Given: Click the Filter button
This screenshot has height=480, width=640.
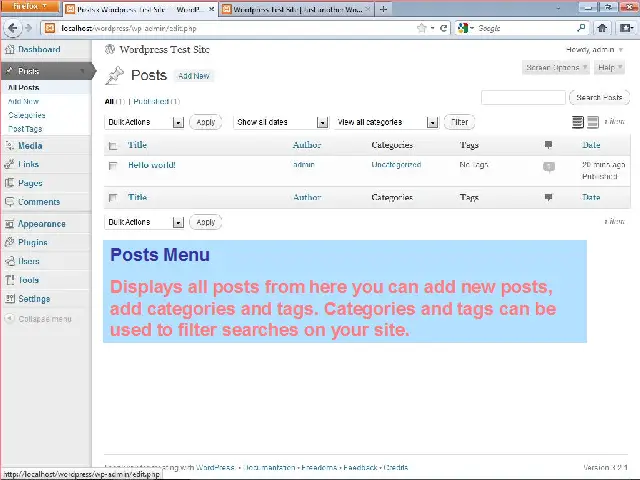Looking at the screenshot, I should (x=459, y=122).
